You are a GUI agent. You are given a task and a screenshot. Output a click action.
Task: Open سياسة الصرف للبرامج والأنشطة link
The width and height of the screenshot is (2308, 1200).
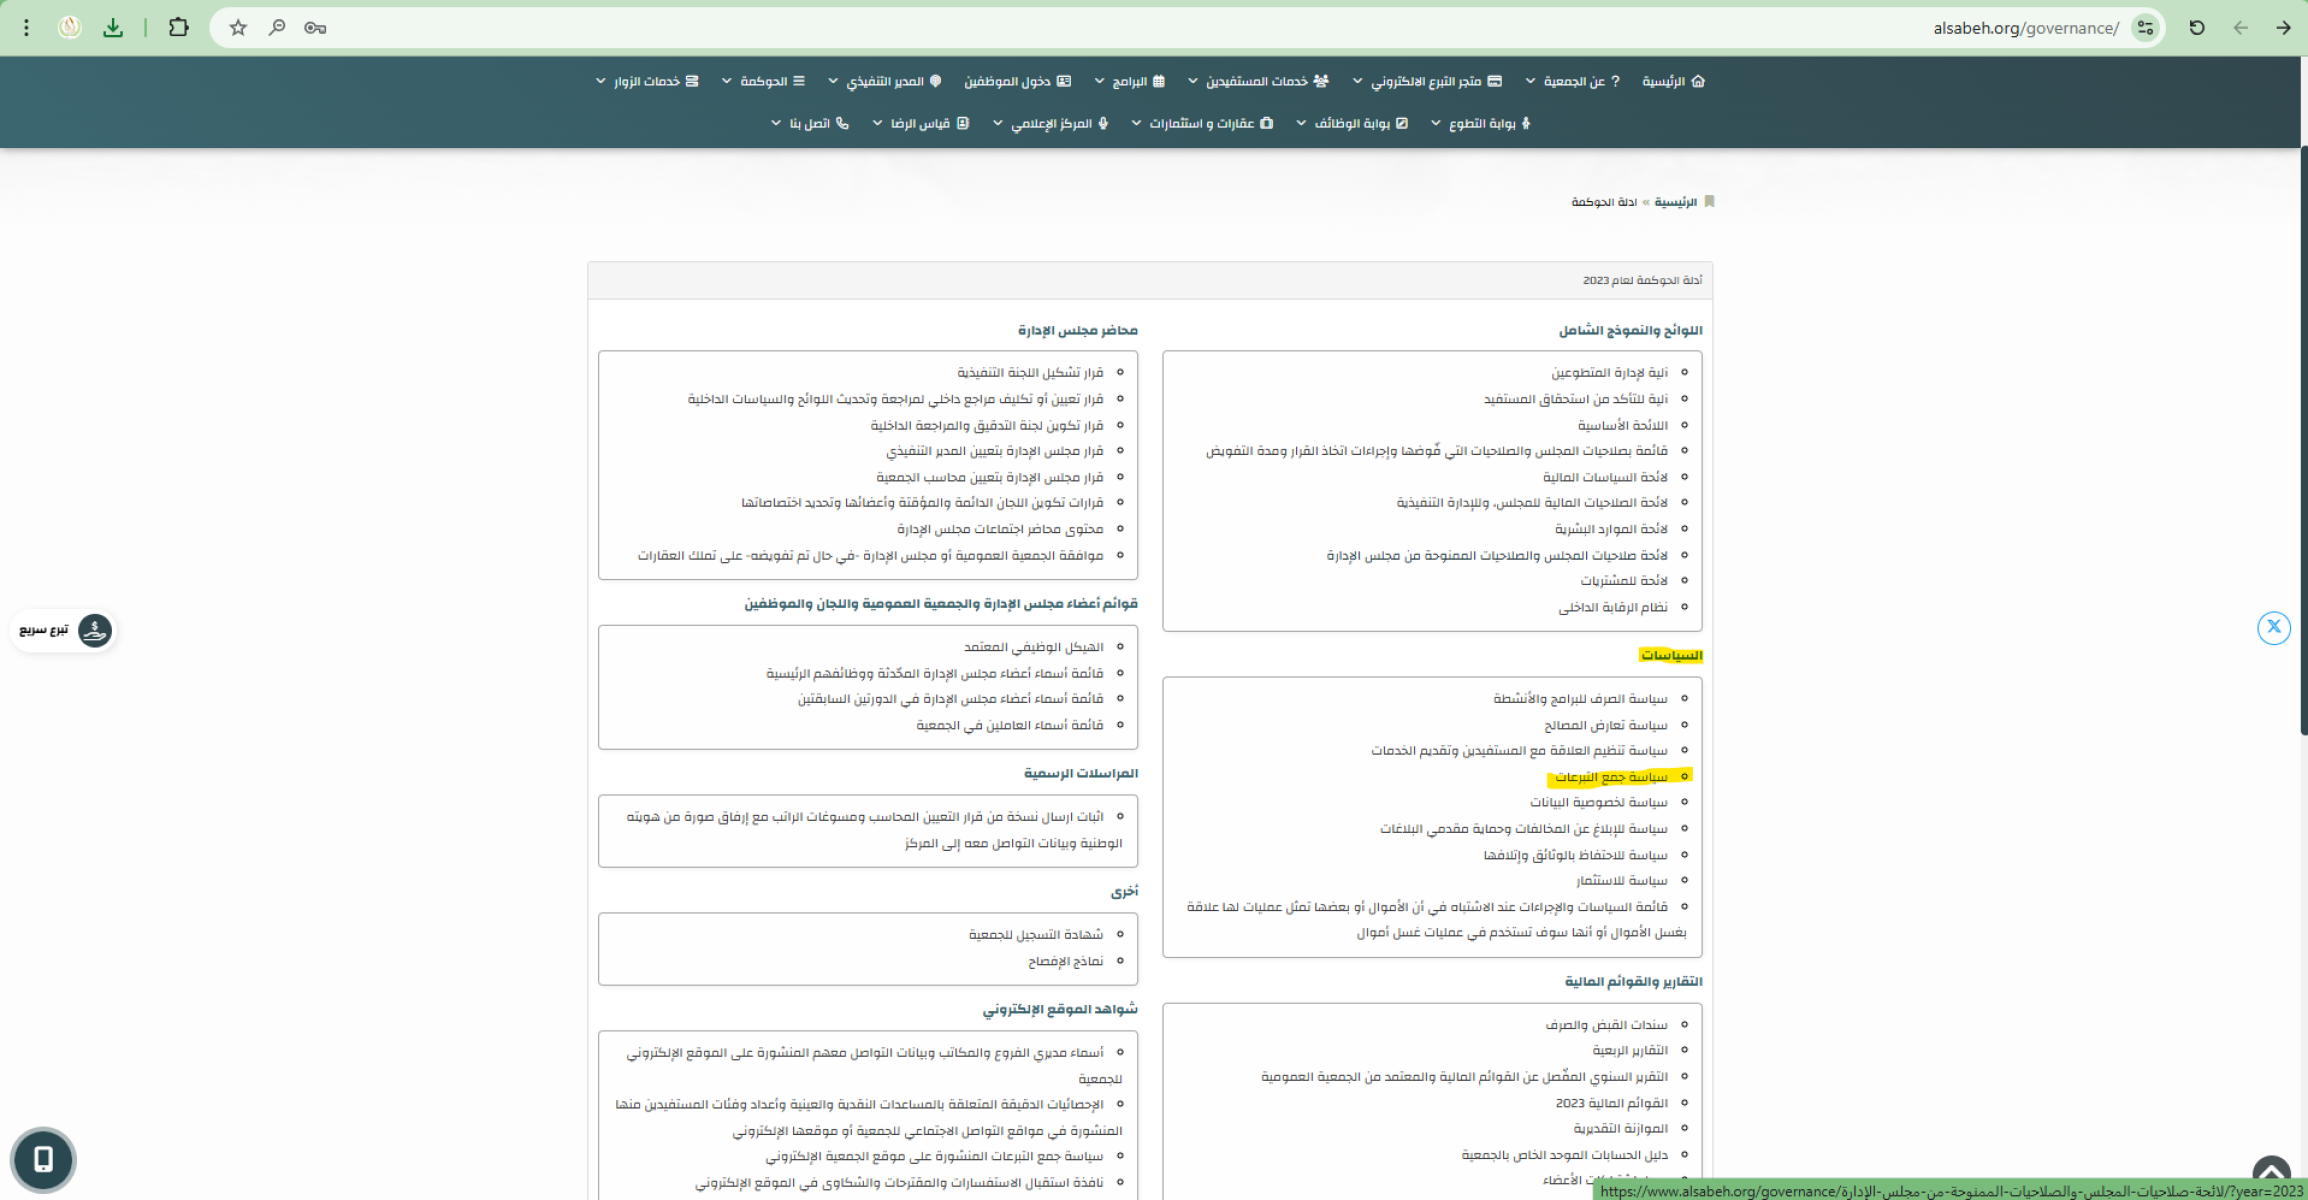tap(1581, 699)
